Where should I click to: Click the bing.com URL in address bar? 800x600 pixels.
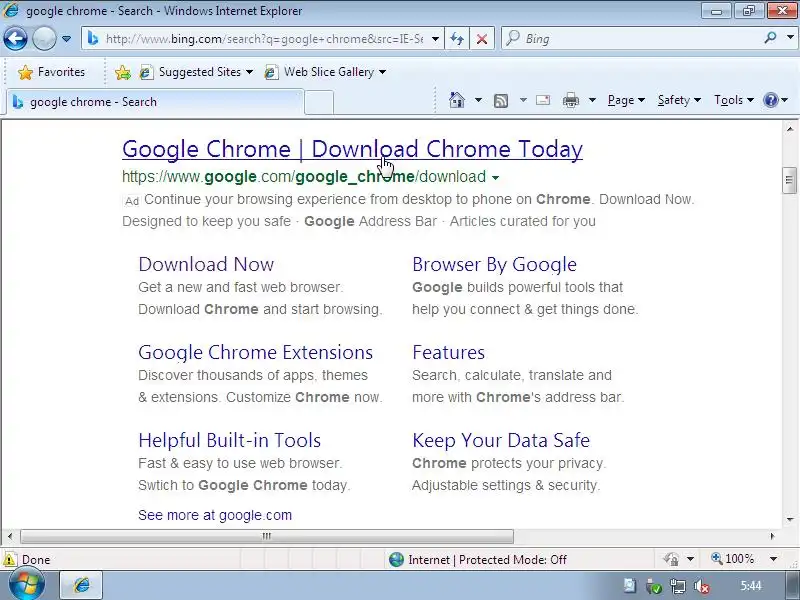click(x=264, y=39)
